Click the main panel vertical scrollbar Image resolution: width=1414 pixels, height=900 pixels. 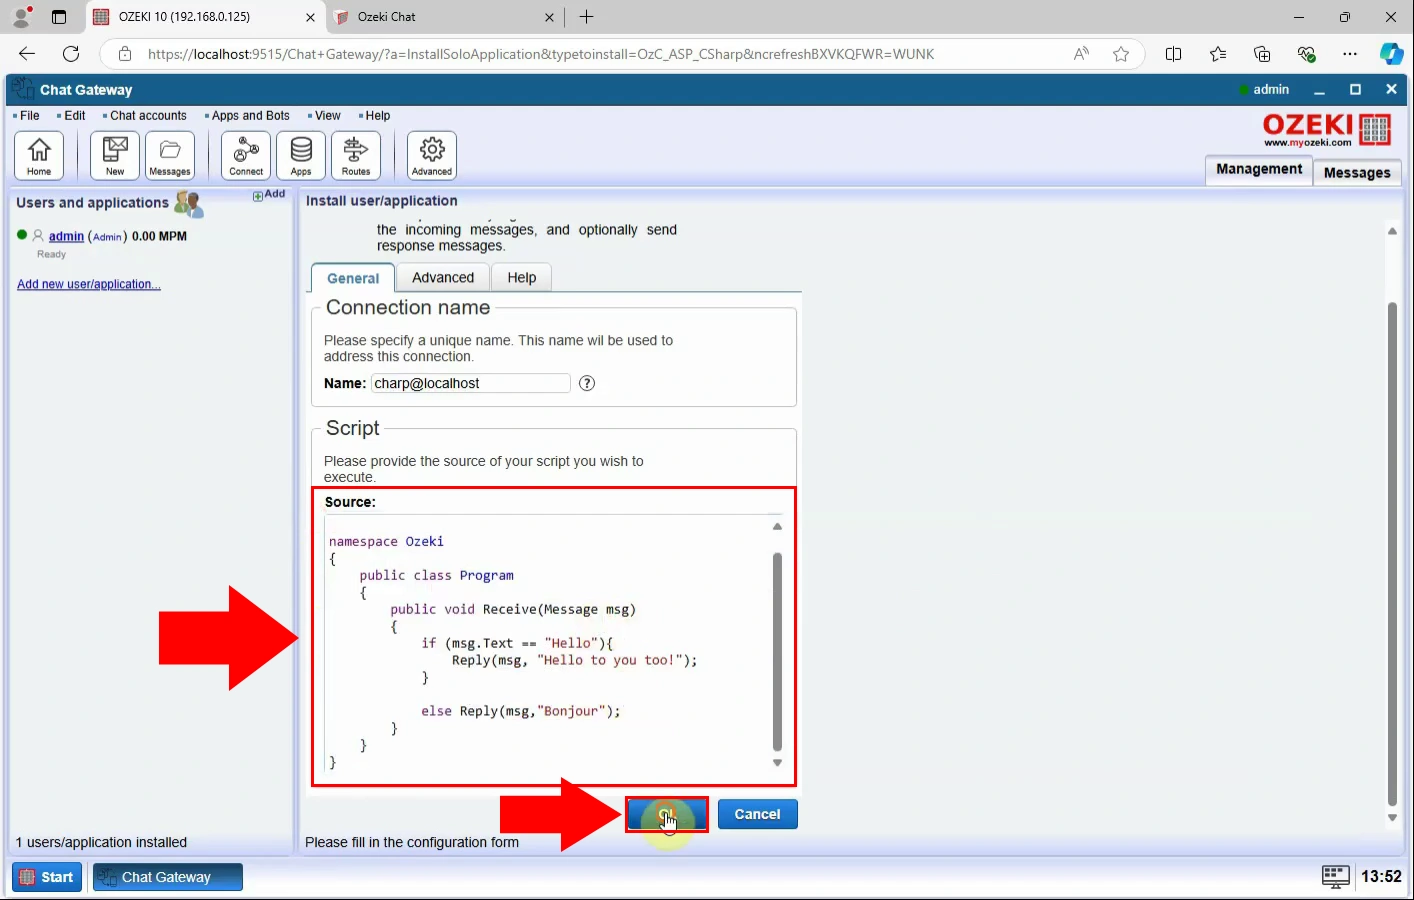click(x=1392, y=553)
